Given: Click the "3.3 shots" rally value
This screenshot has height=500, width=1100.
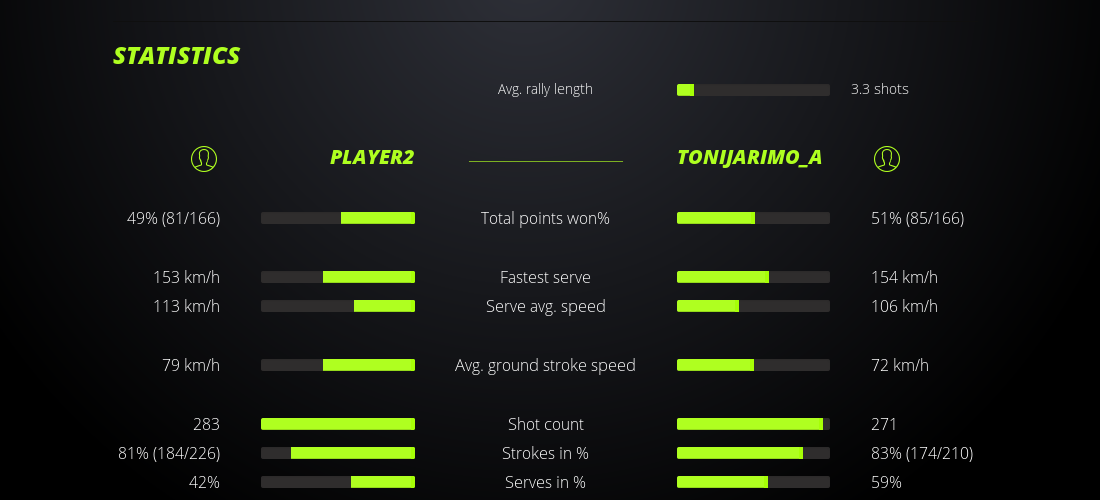Looking at the screenshot, I should (879, 89).
